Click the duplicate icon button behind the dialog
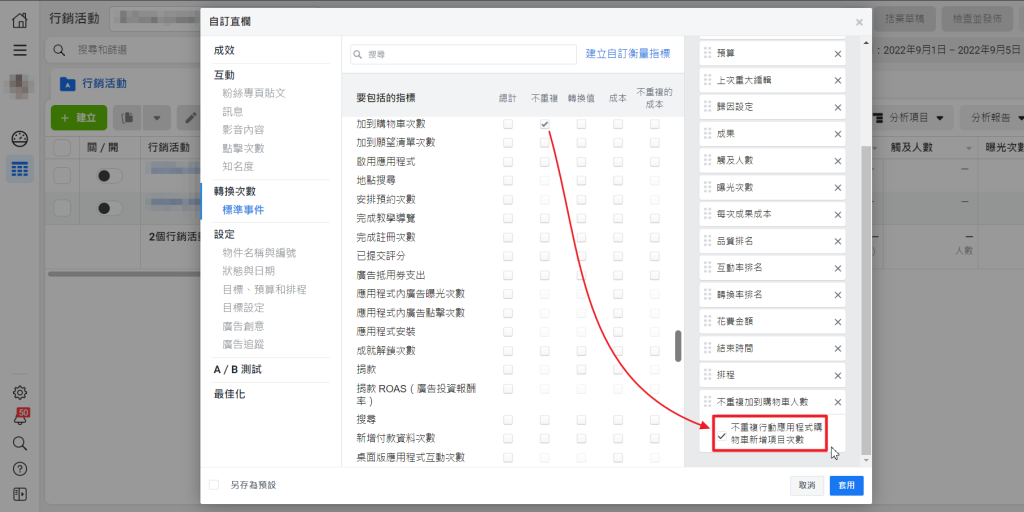The width and height of the screenshot is (1024, 512). point(127,118)
